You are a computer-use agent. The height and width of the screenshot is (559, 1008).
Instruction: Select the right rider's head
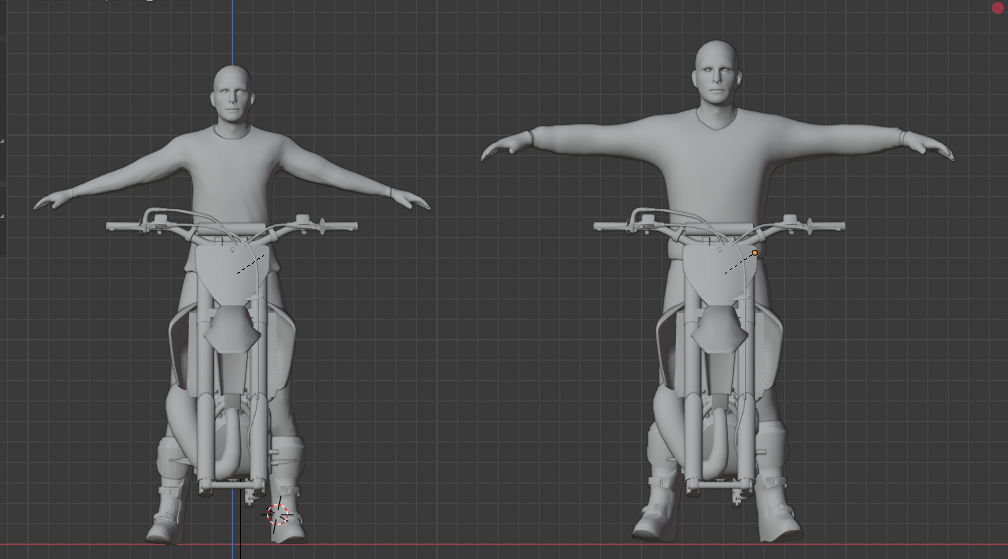(716, 72)
